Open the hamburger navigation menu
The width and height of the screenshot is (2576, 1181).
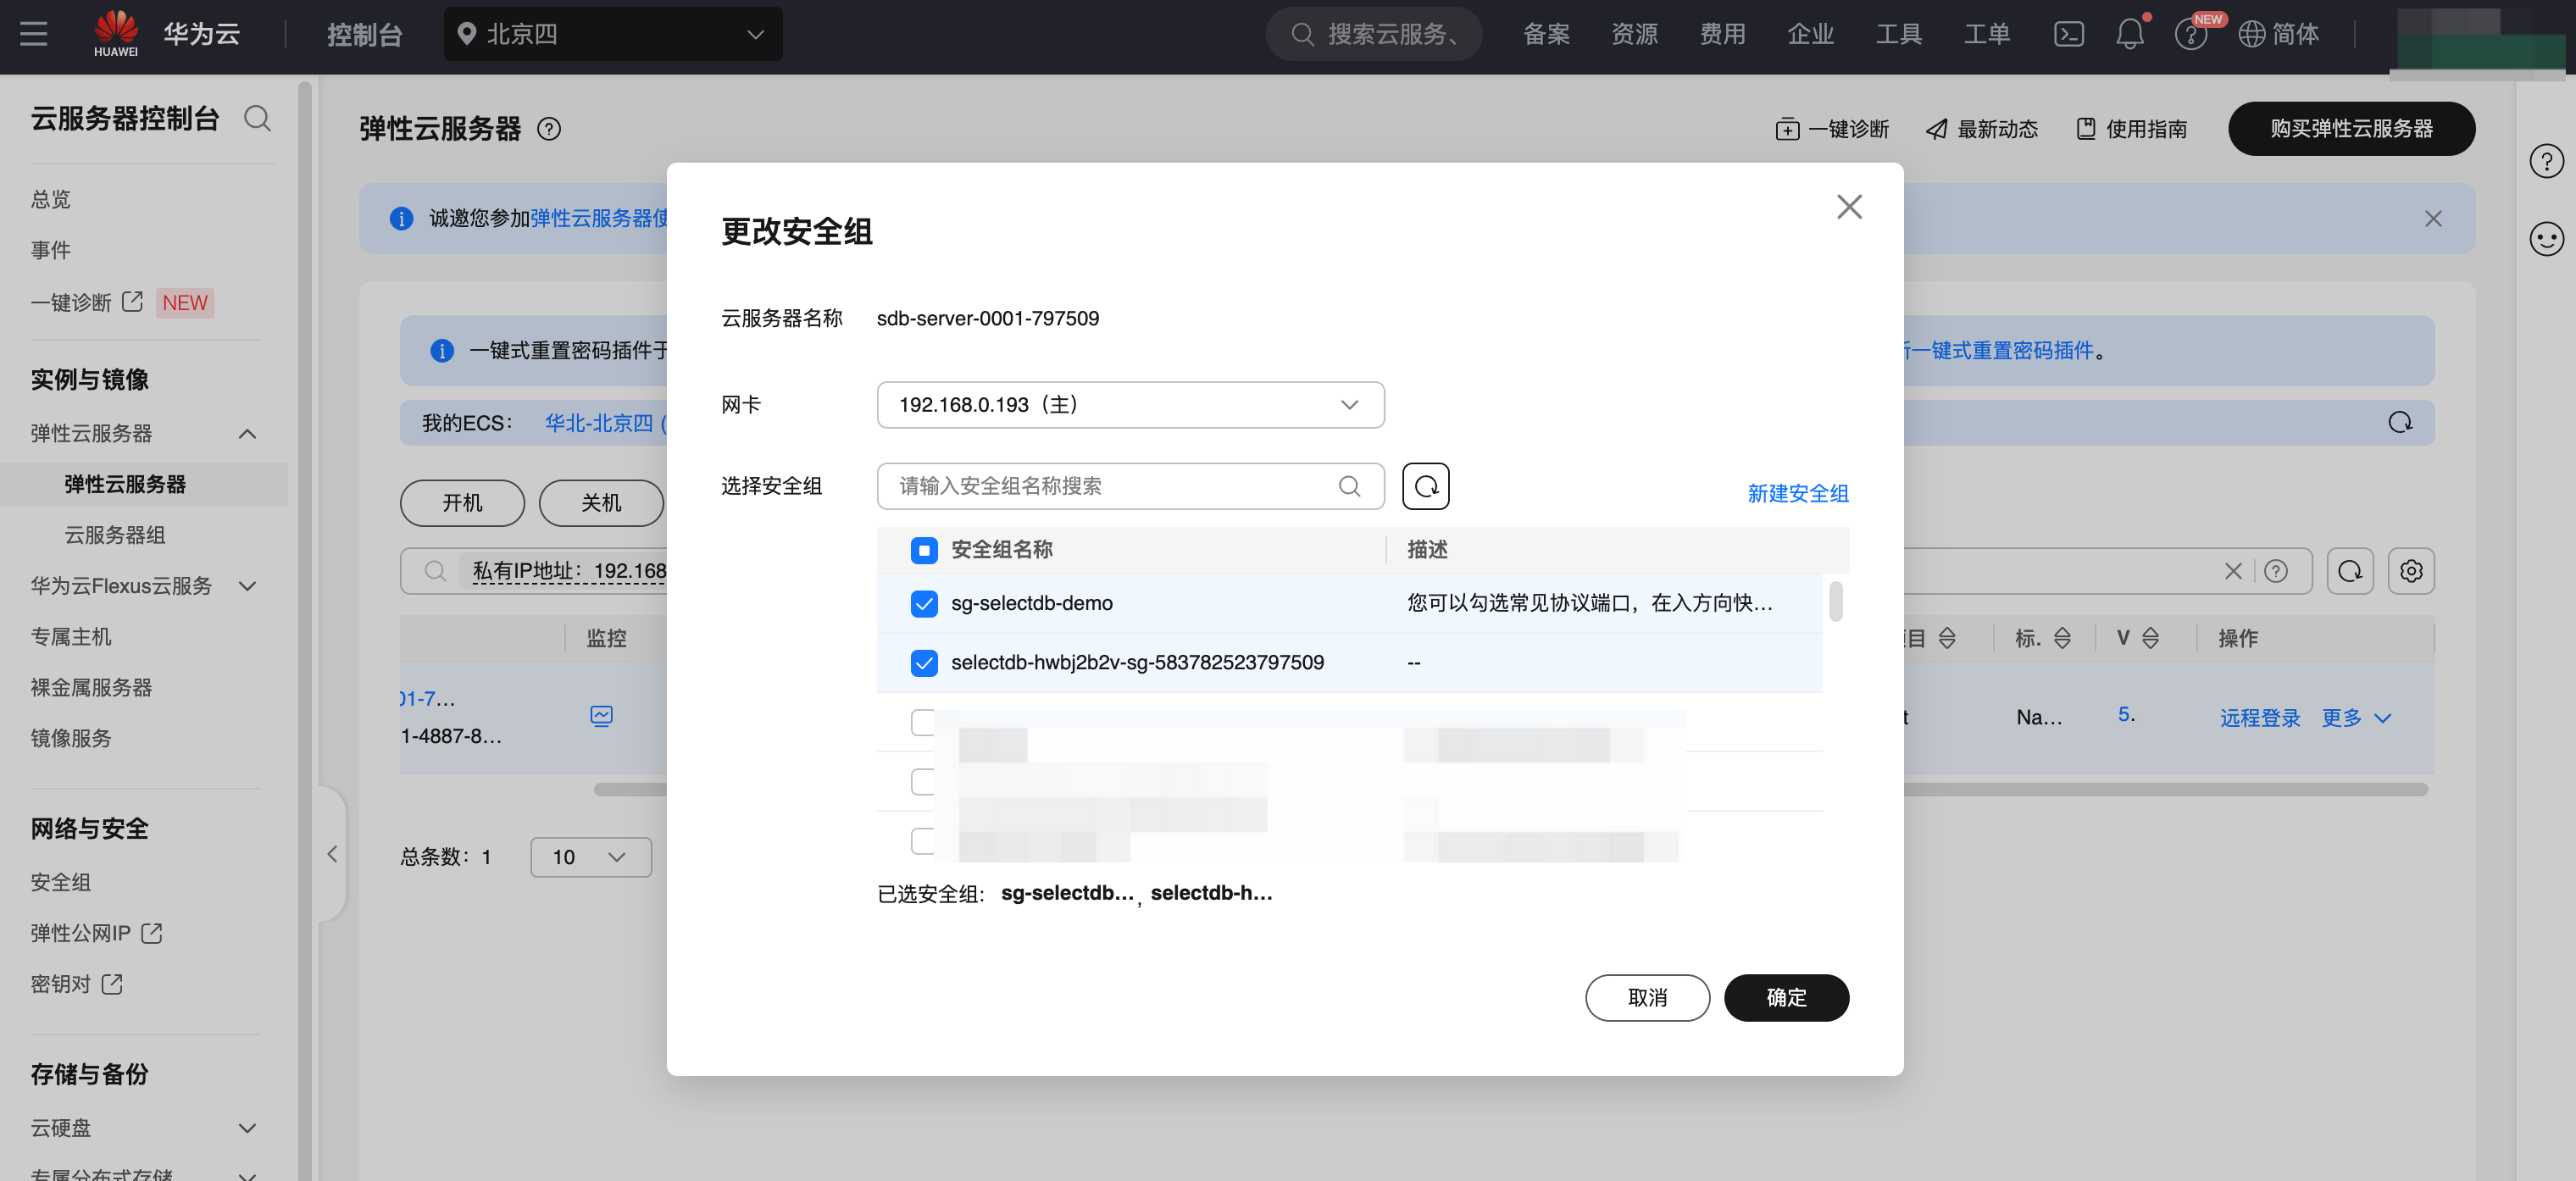tap(34, 34)
